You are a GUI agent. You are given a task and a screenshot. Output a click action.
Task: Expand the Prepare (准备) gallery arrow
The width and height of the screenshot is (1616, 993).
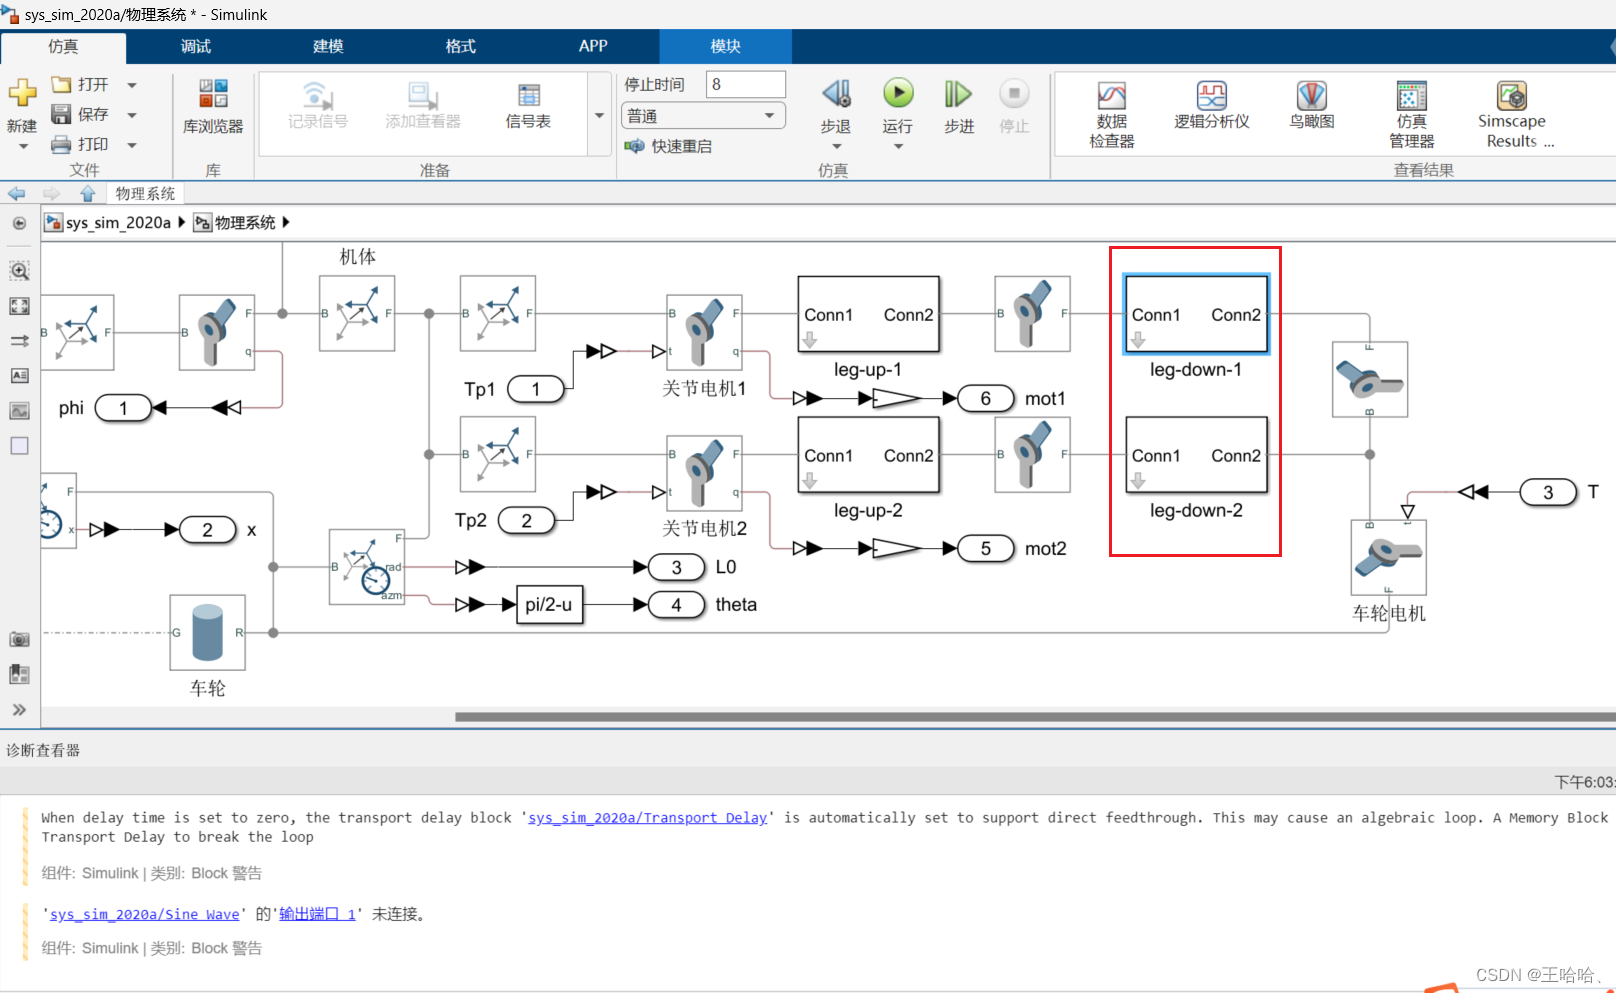pos(599,116)
